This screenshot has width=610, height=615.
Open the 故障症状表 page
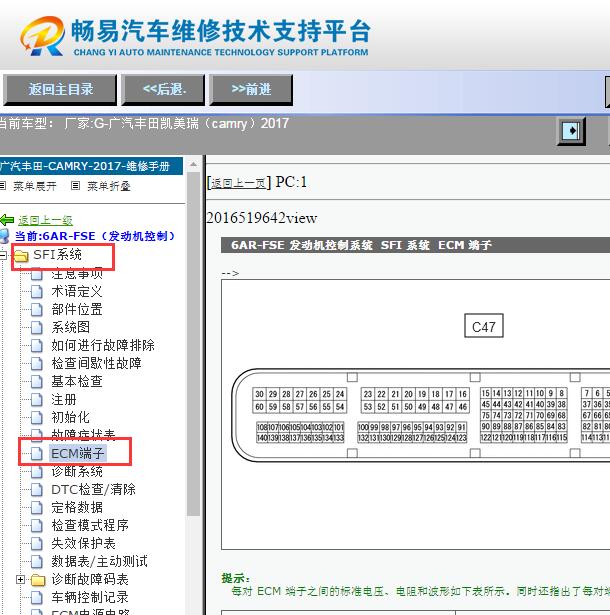pos(83,433)
